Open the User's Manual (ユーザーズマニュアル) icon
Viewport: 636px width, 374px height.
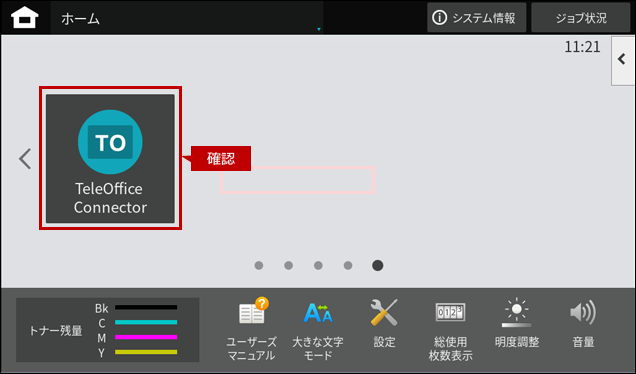[x=251, y=329]
